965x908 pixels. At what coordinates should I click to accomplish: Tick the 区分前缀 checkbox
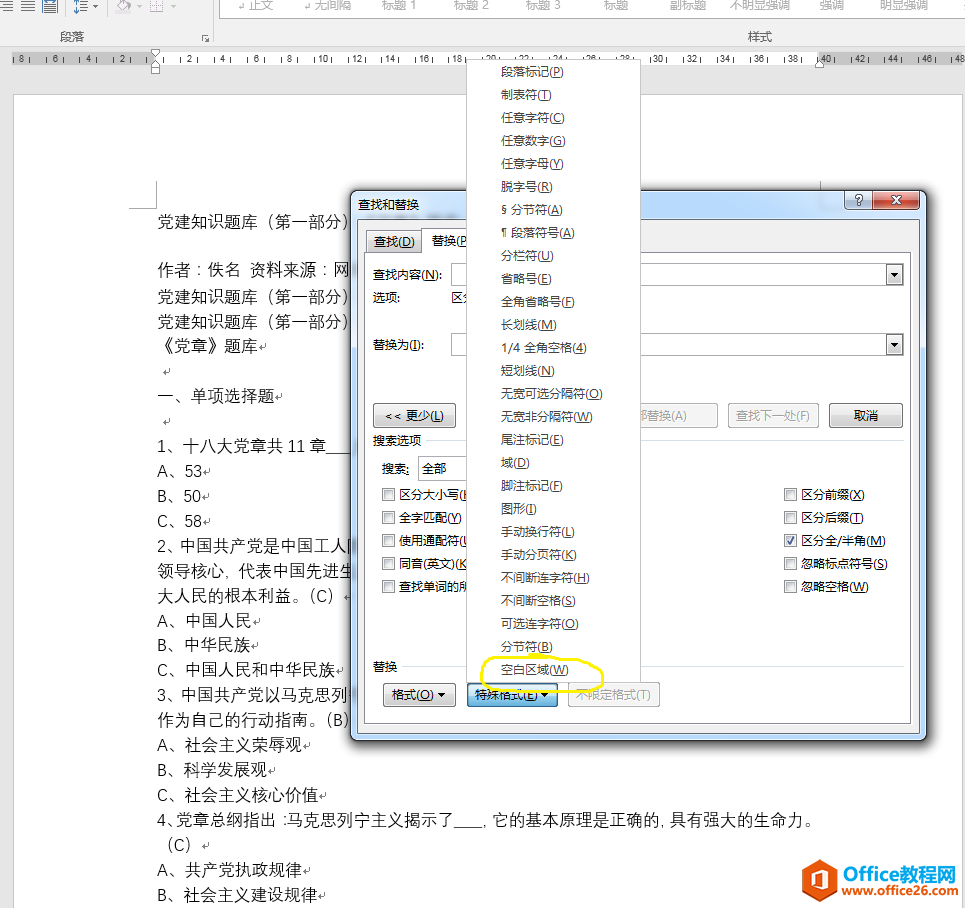(790, 494)
